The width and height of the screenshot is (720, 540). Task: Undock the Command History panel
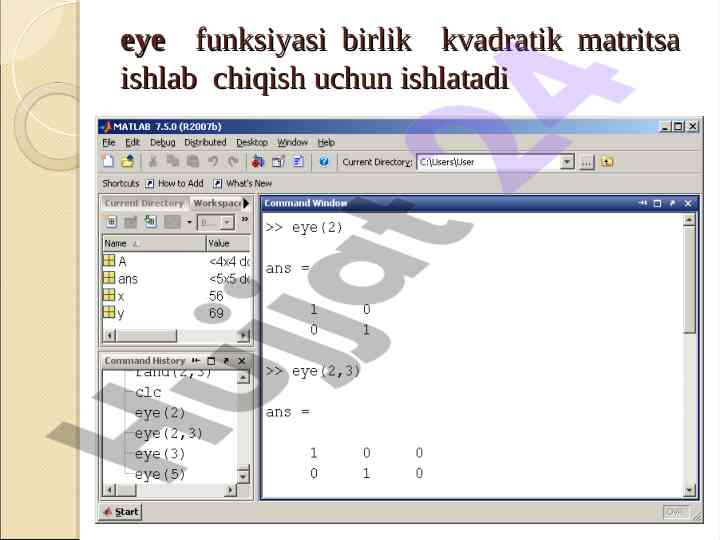click(226, 361)
